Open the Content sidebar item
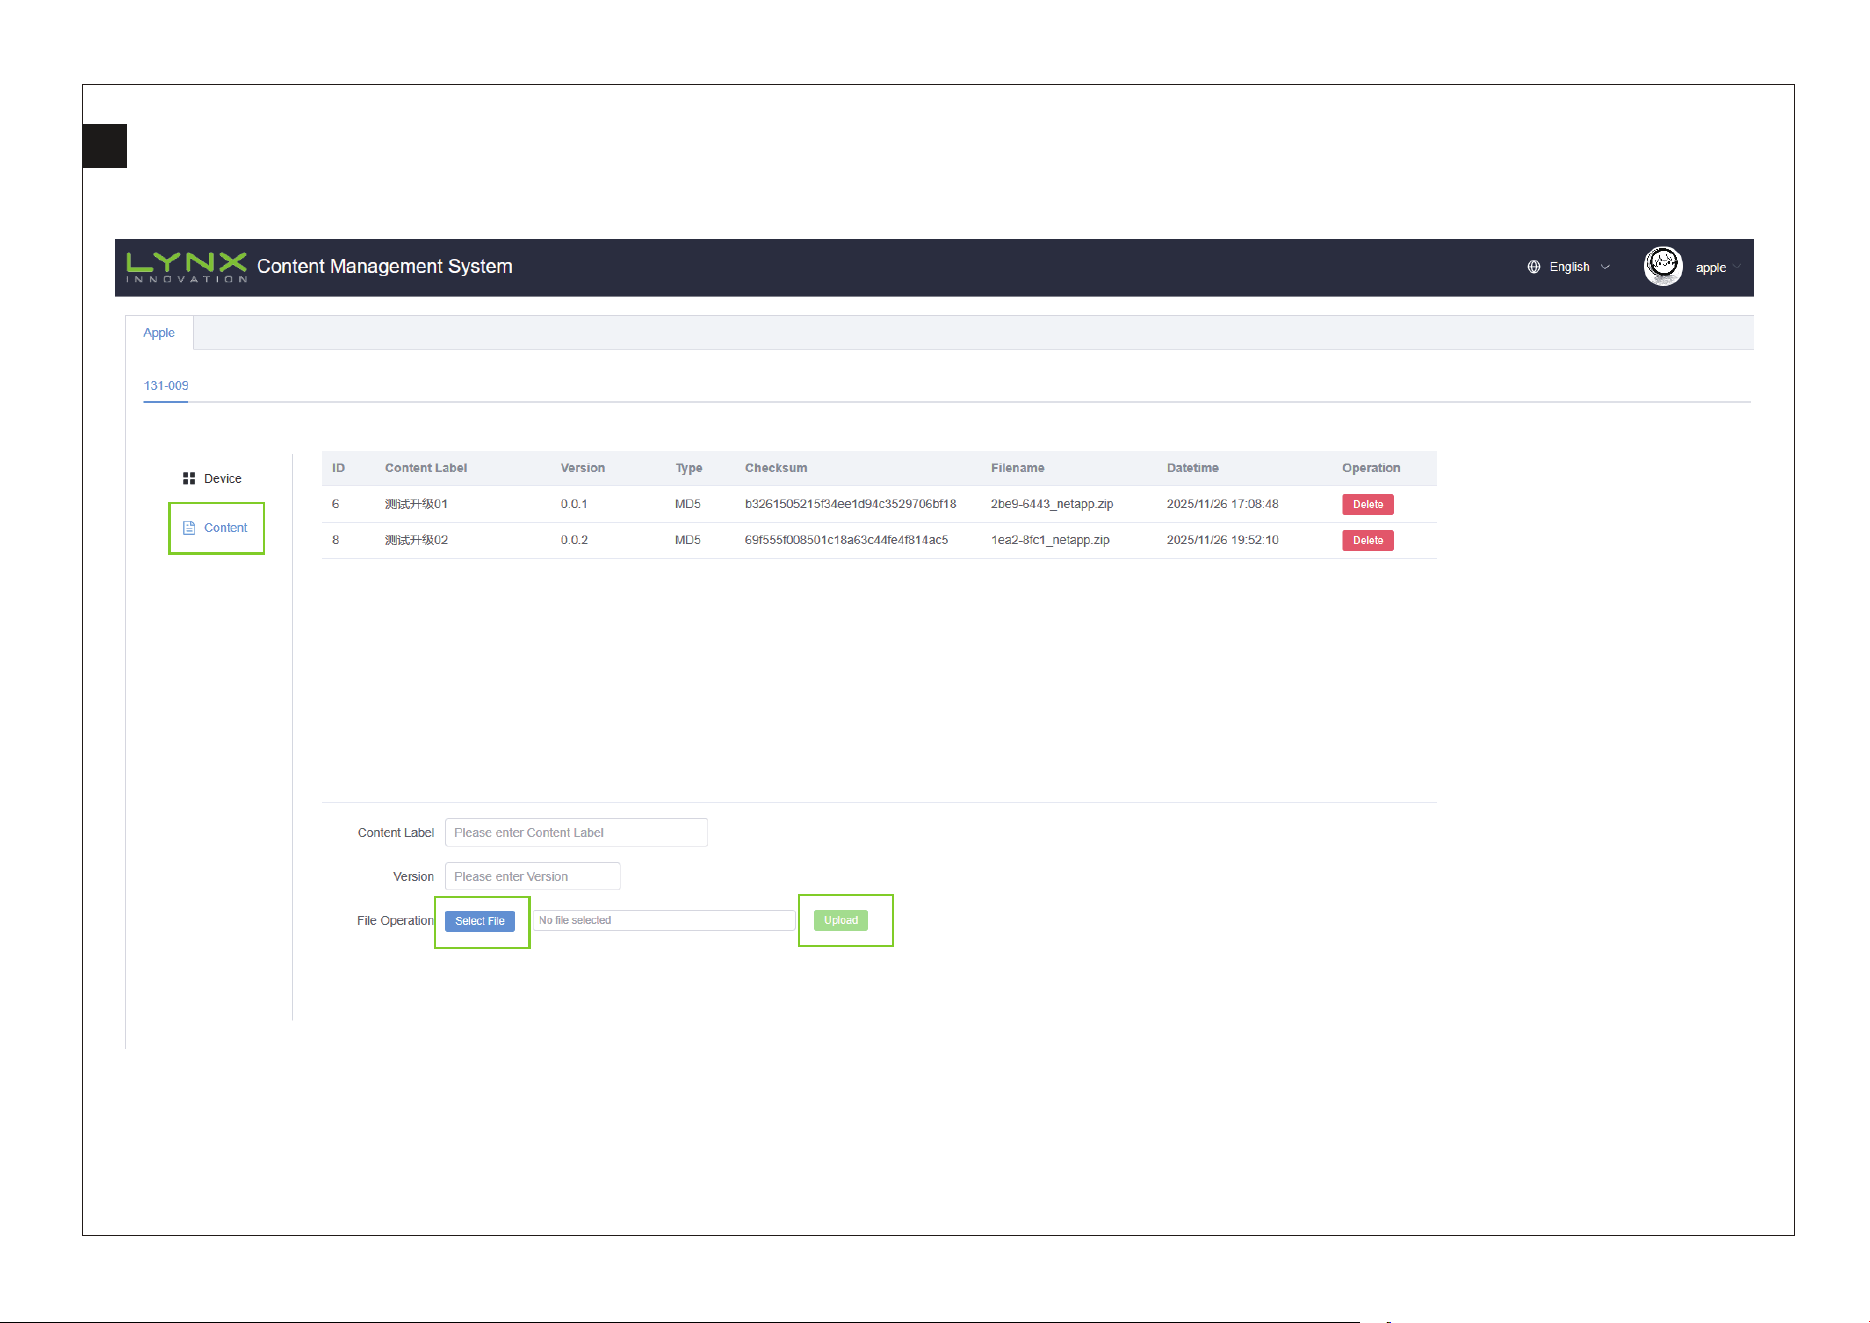Viewport: 1870px width, 1323px height. pyautogui.click(x=216, y=528)
